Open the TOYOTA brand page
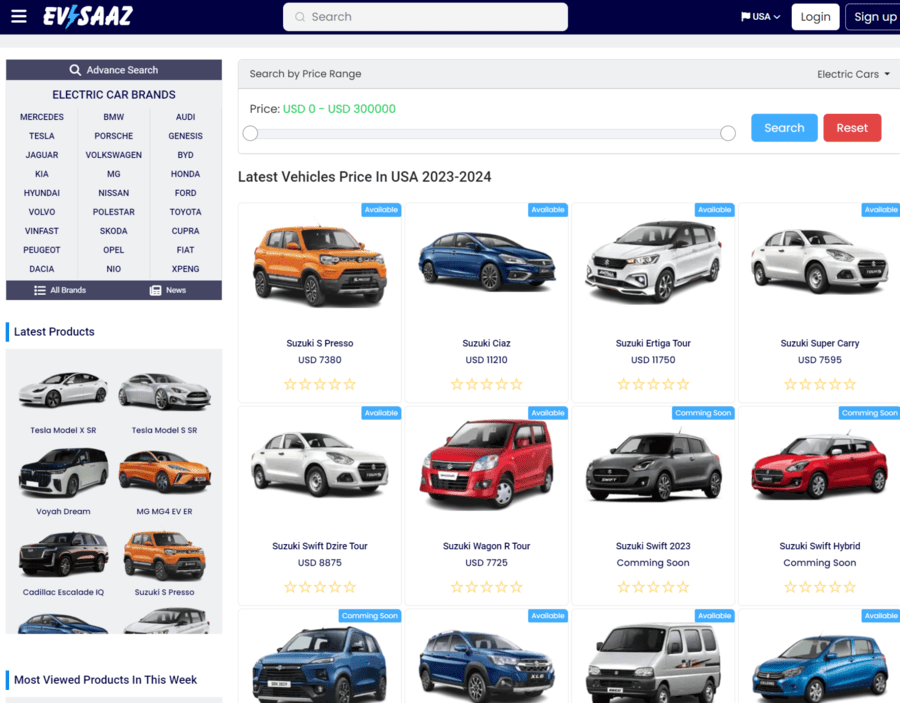 185,212
